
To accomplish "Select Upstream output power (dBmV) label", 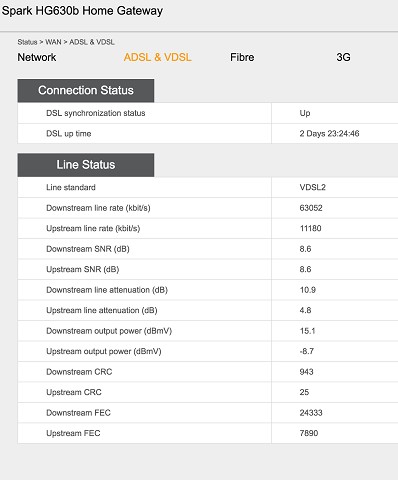I will point(104,351).
